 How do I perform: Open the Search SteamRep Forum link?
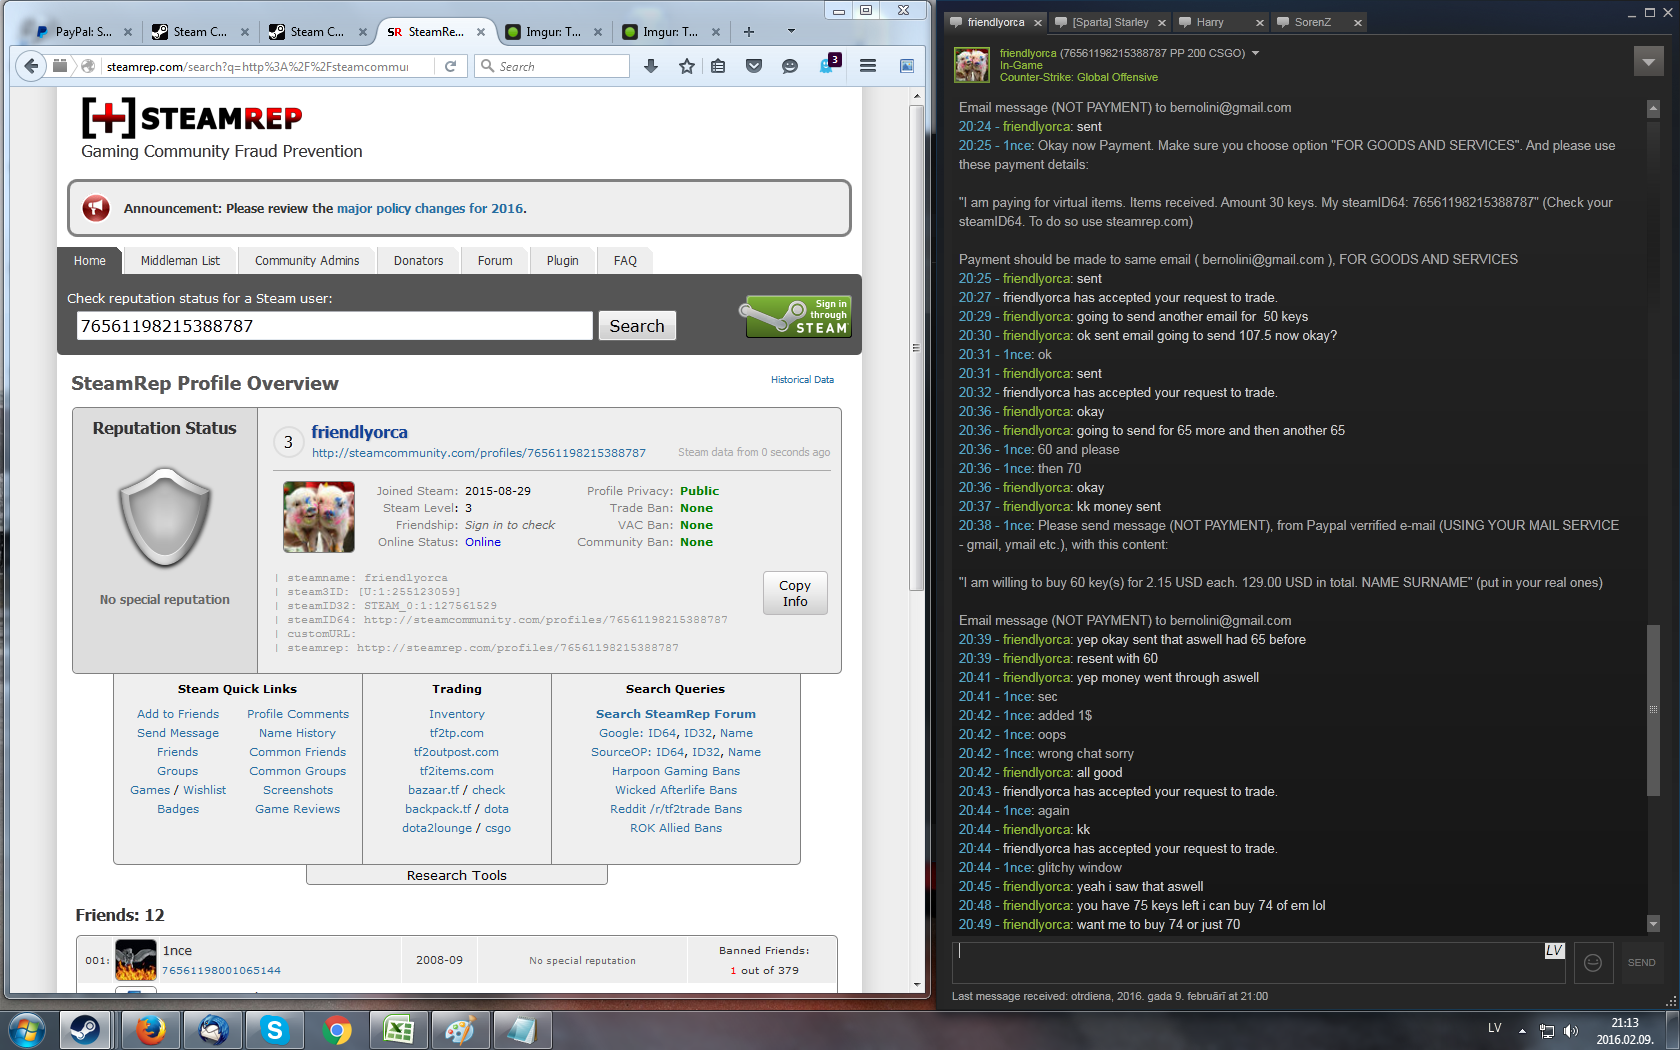click(x=675, y=714)
